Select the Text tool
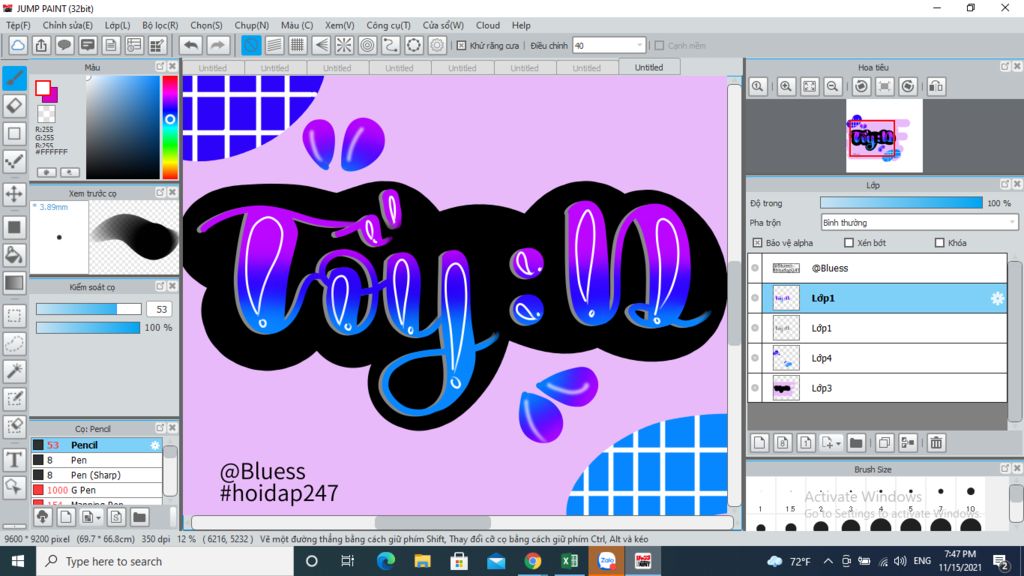This screenshot has height=576, width=1024. coord(14,460)
